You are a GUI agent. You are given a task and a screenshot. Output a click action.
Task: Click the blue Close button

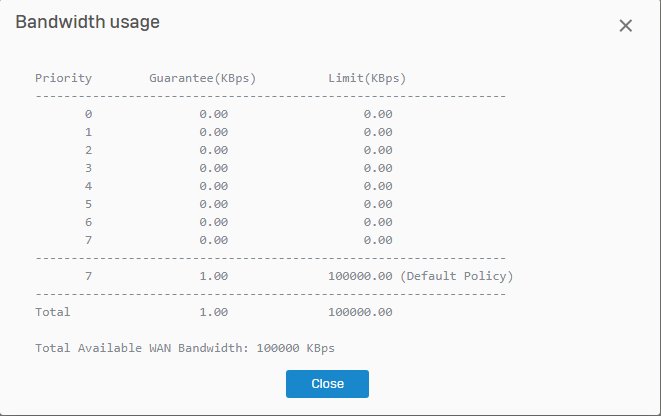tap(327, 384)
